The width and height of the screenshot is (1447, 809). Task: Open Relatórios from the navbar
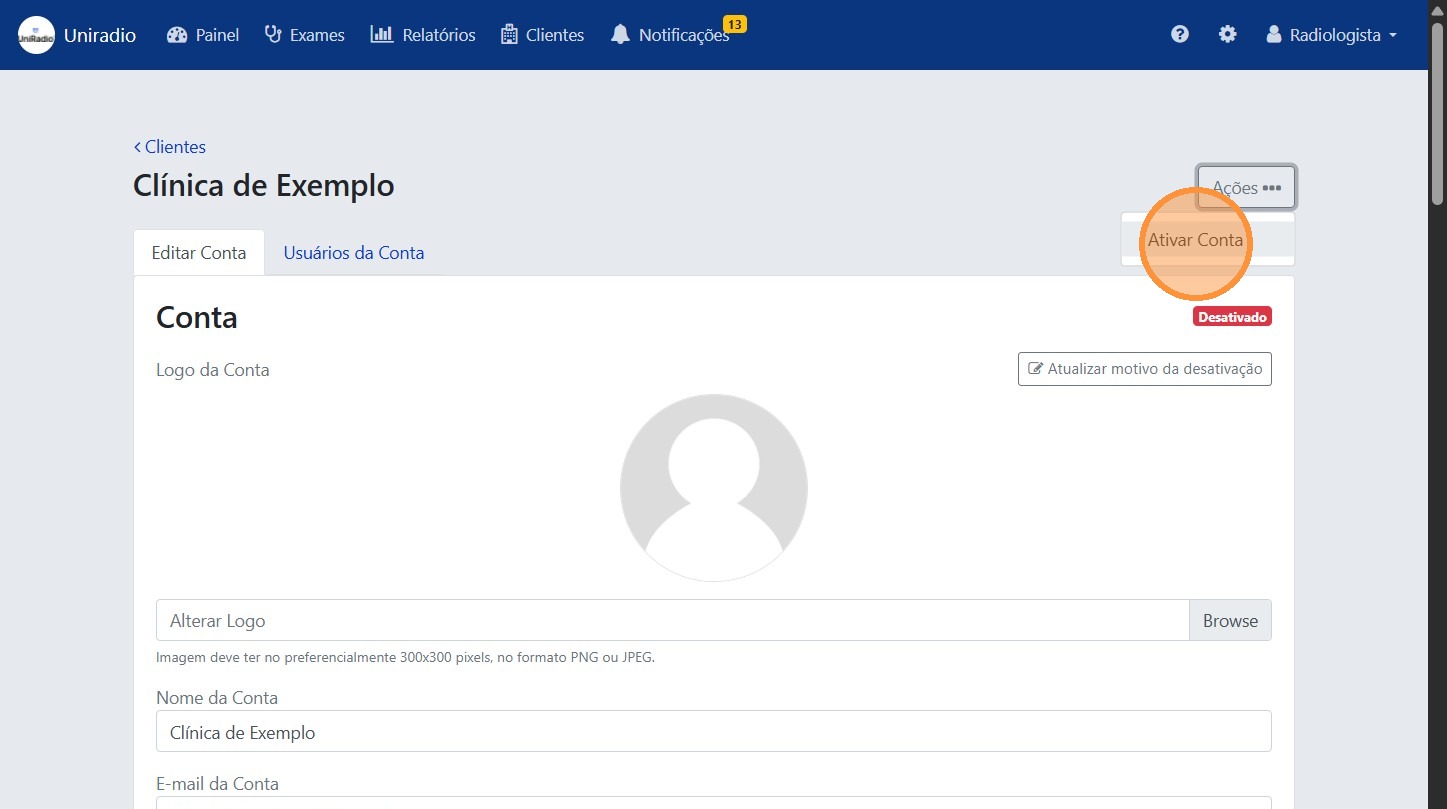(x=423, y=35)
